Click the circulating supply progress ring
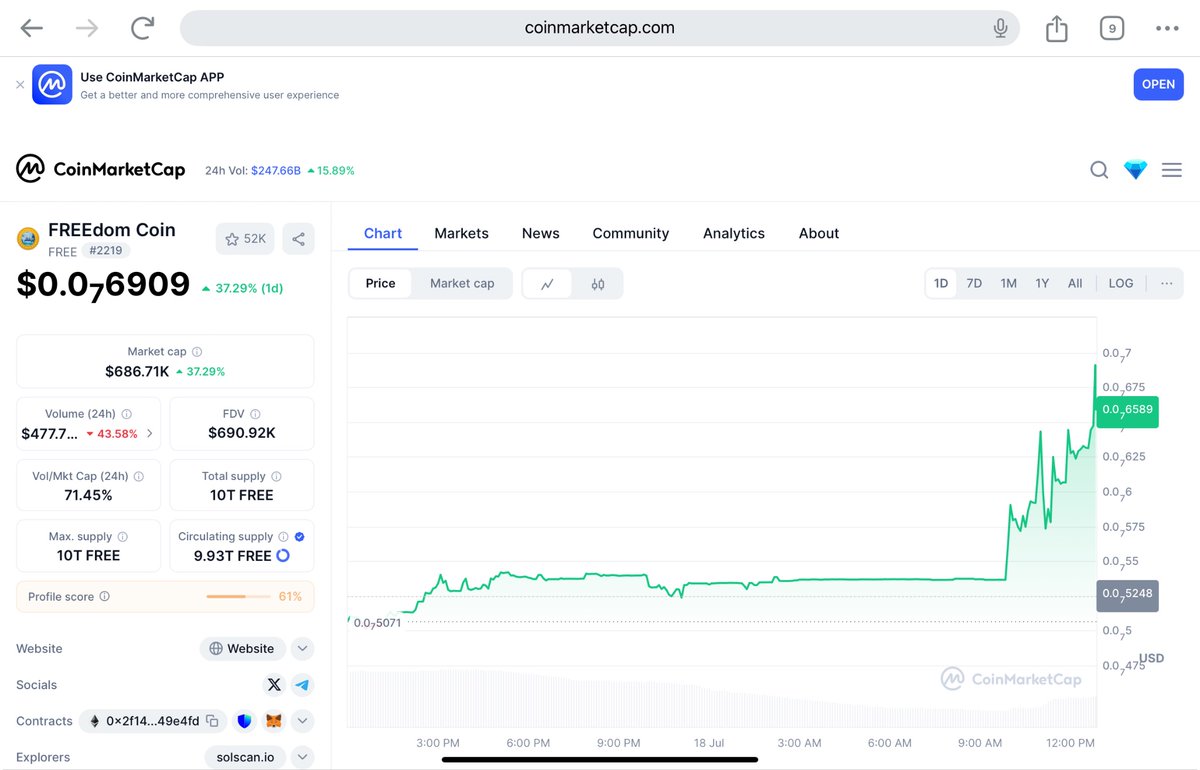This screenshot has width=1200, height=770. click(x=283, y=555)
